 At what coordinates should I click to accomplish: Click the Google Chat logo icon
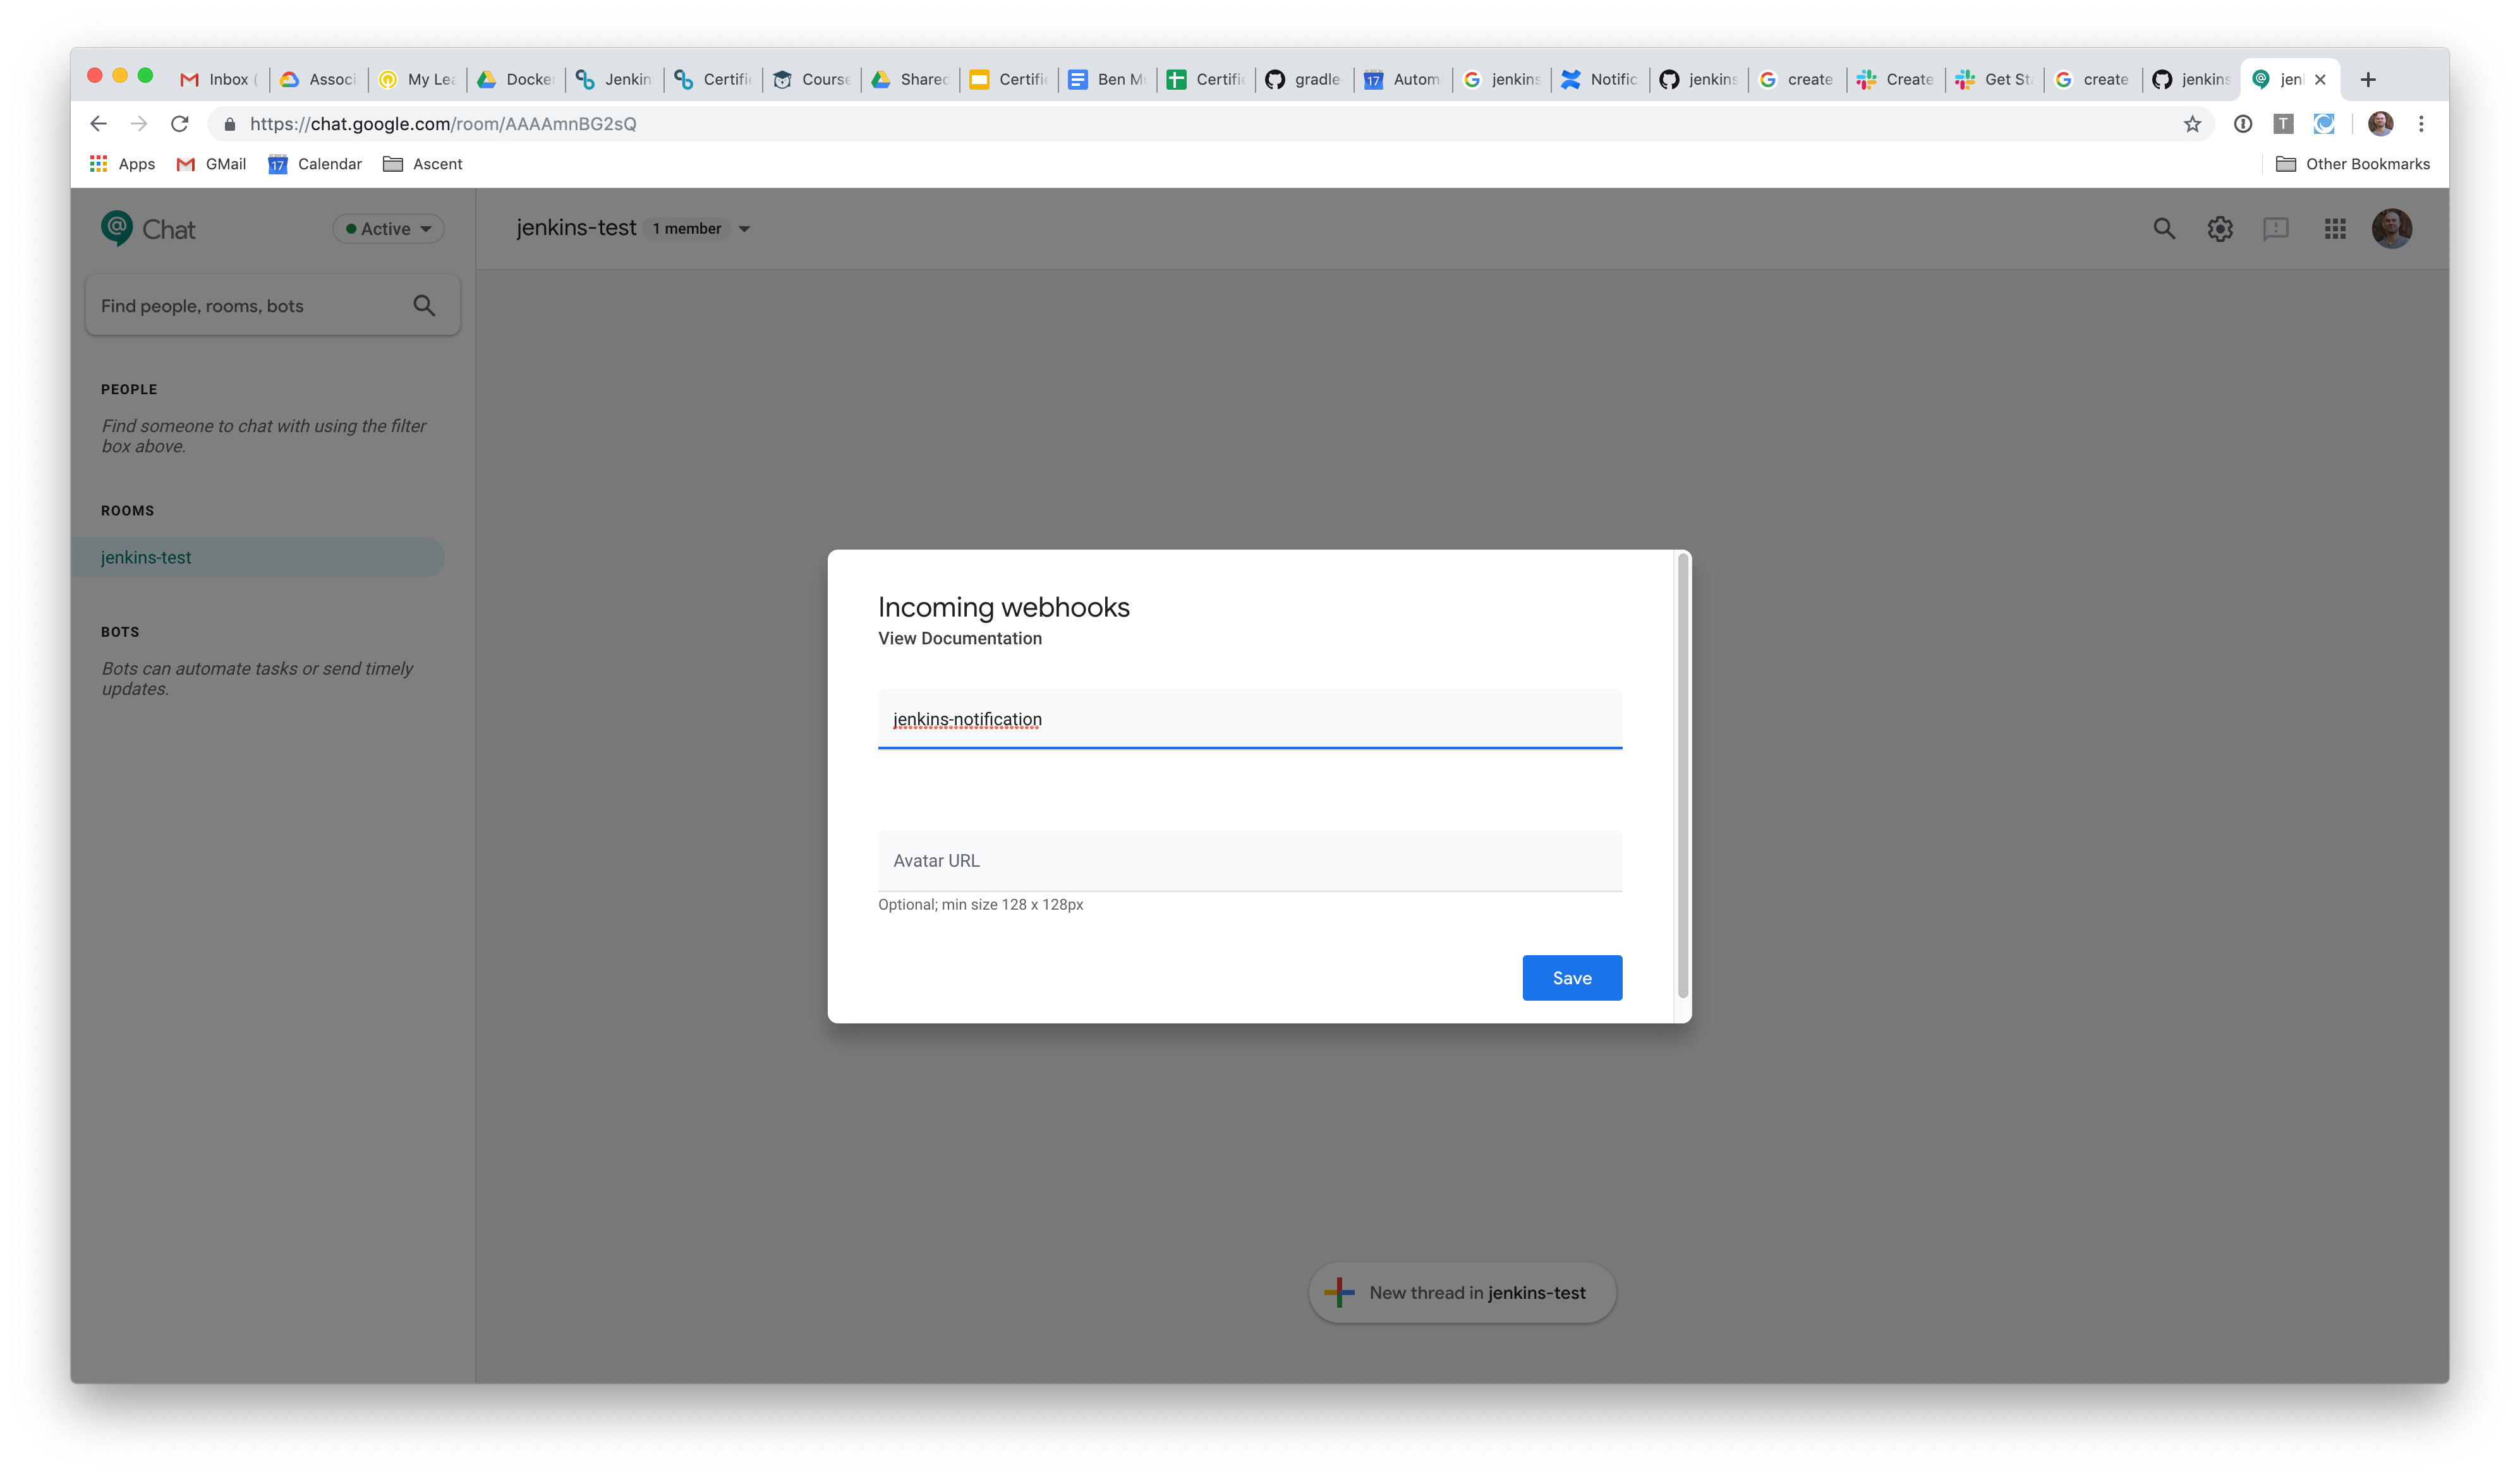coord(117,228)
